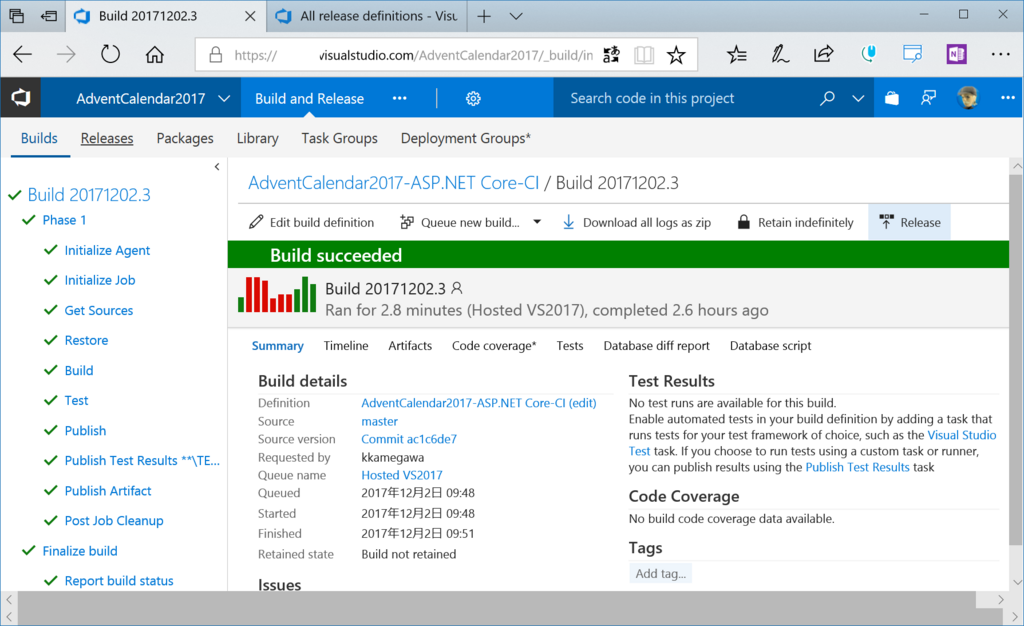
Task: Click Download all logs as zip
Action: pyautogui.click(x=637, y=223)
